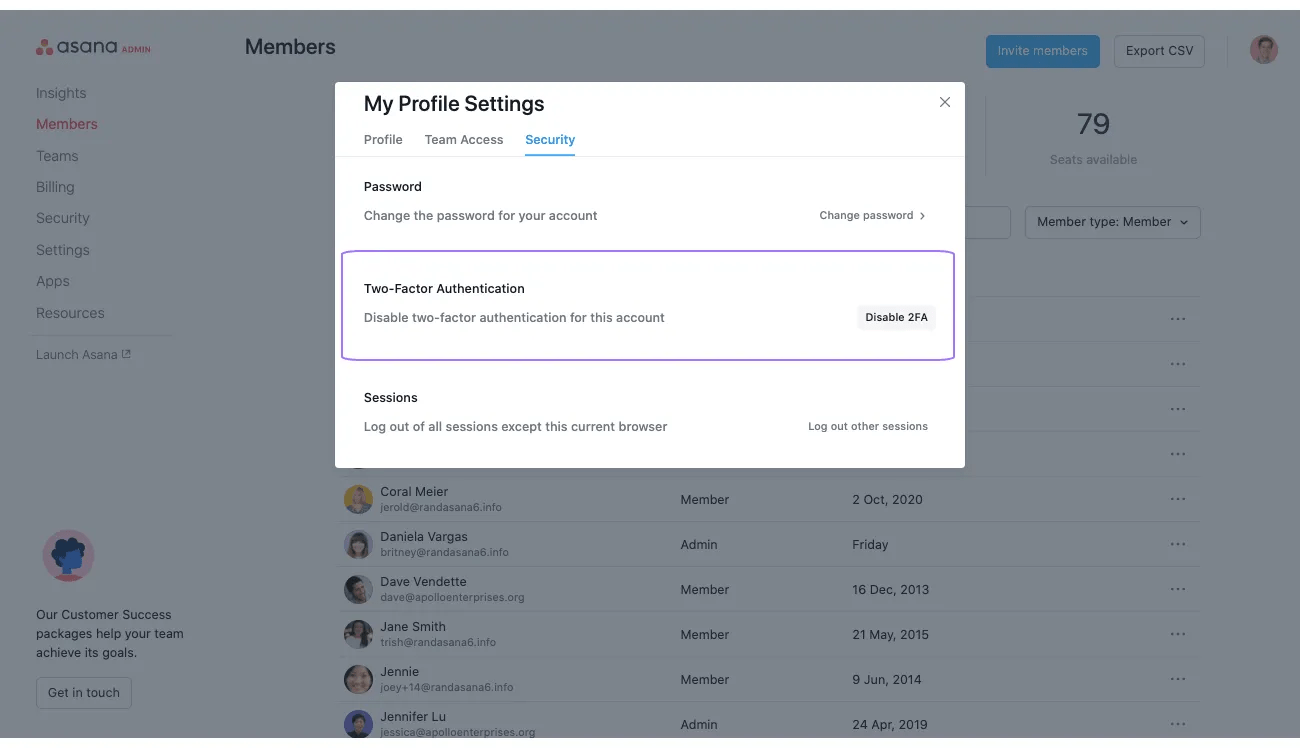Image resolution: width=1300 pixels, height=748 pixels.
Task: Switch to the Team Access tab
Action: (x=464, y=140)
